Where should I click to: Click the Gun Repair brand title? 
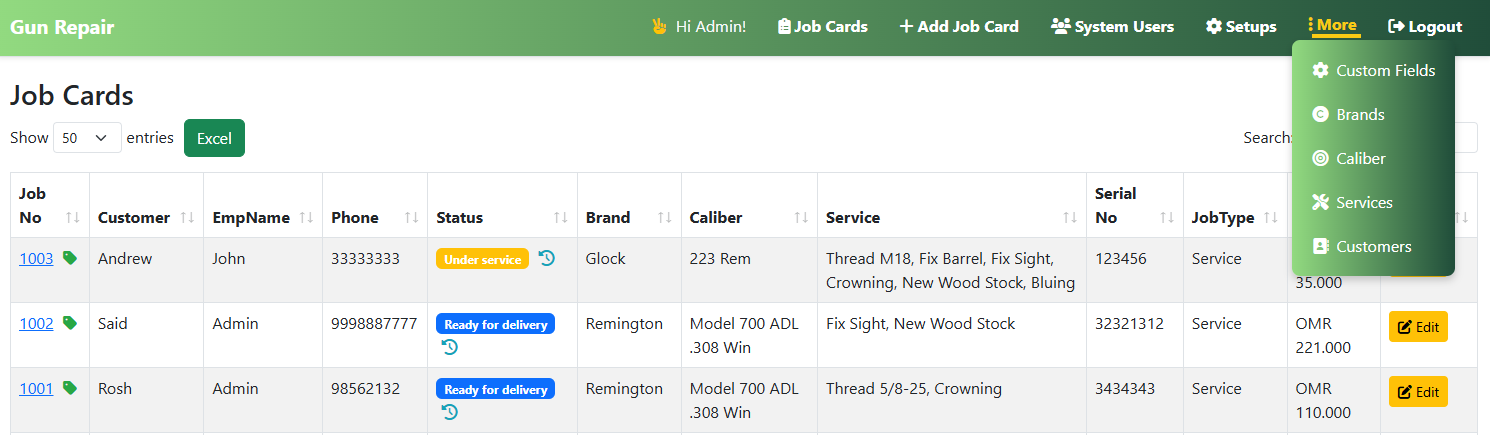(x=62, y=26)
